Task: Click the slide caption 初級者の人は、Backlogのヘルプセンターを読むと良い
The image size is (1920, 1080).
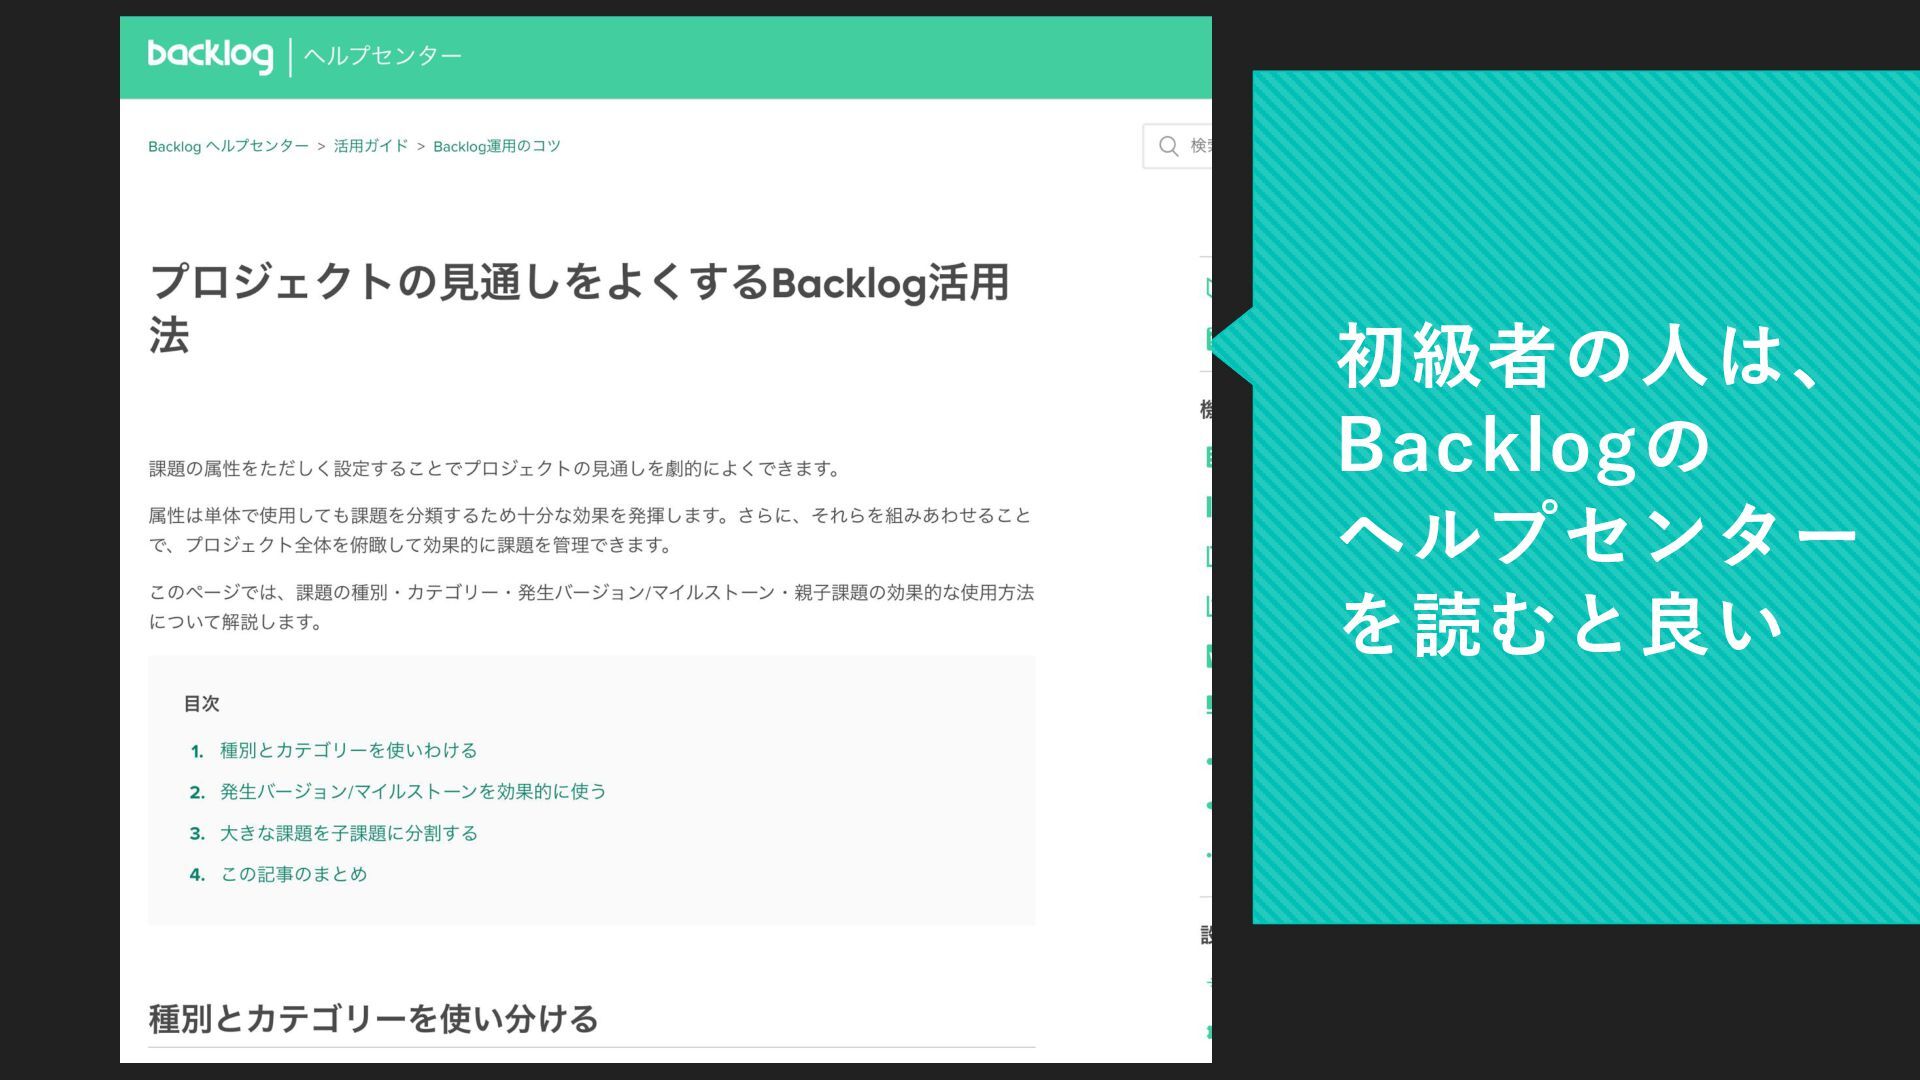Action: (1597, 490)
